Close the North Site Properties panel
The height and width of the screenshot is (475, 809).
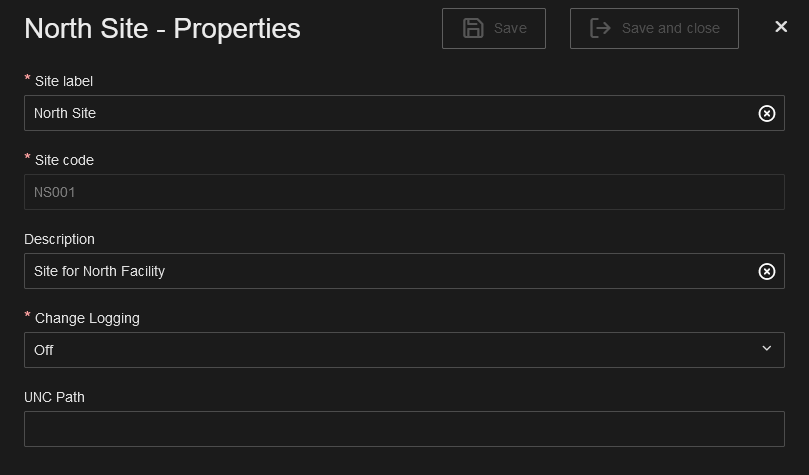pos(781,27)
